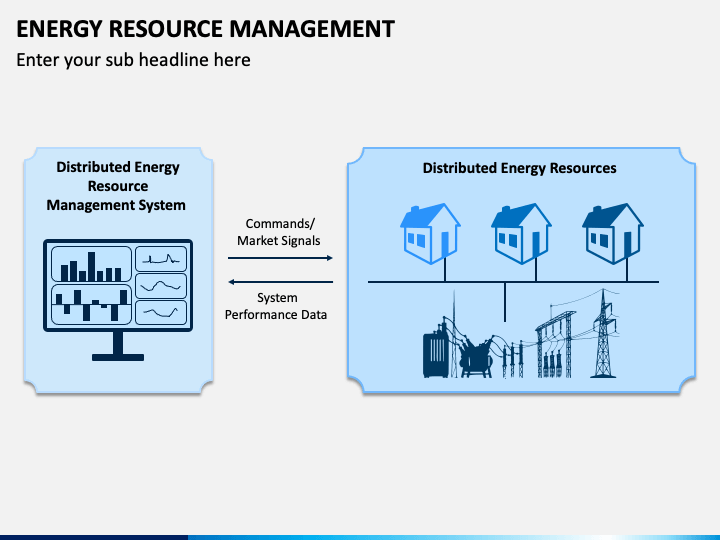Click the horizontal bus line connecting houses
The height and width of the screenshot is (540, 720).
513,282
